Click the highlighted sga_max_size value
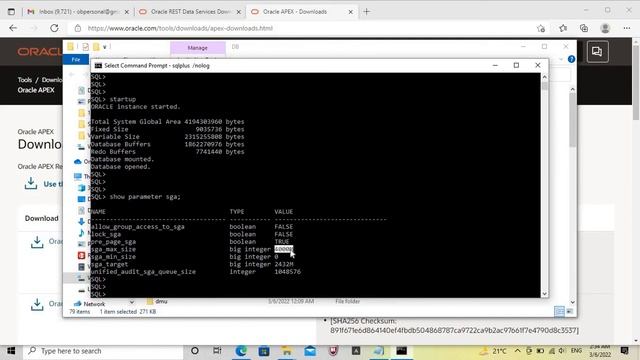 [283, 249]
